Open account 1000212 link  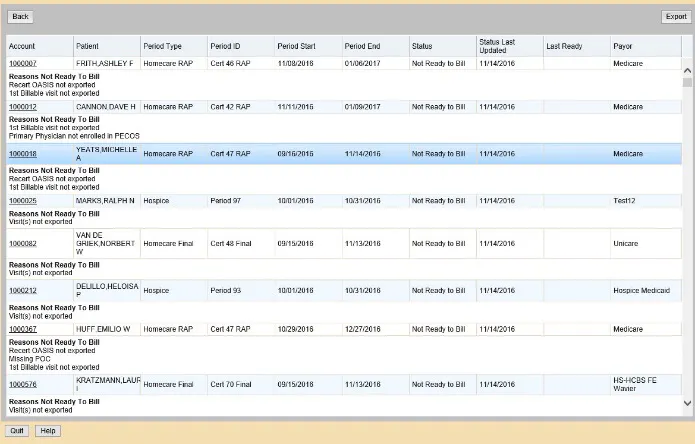click(23, 291)
